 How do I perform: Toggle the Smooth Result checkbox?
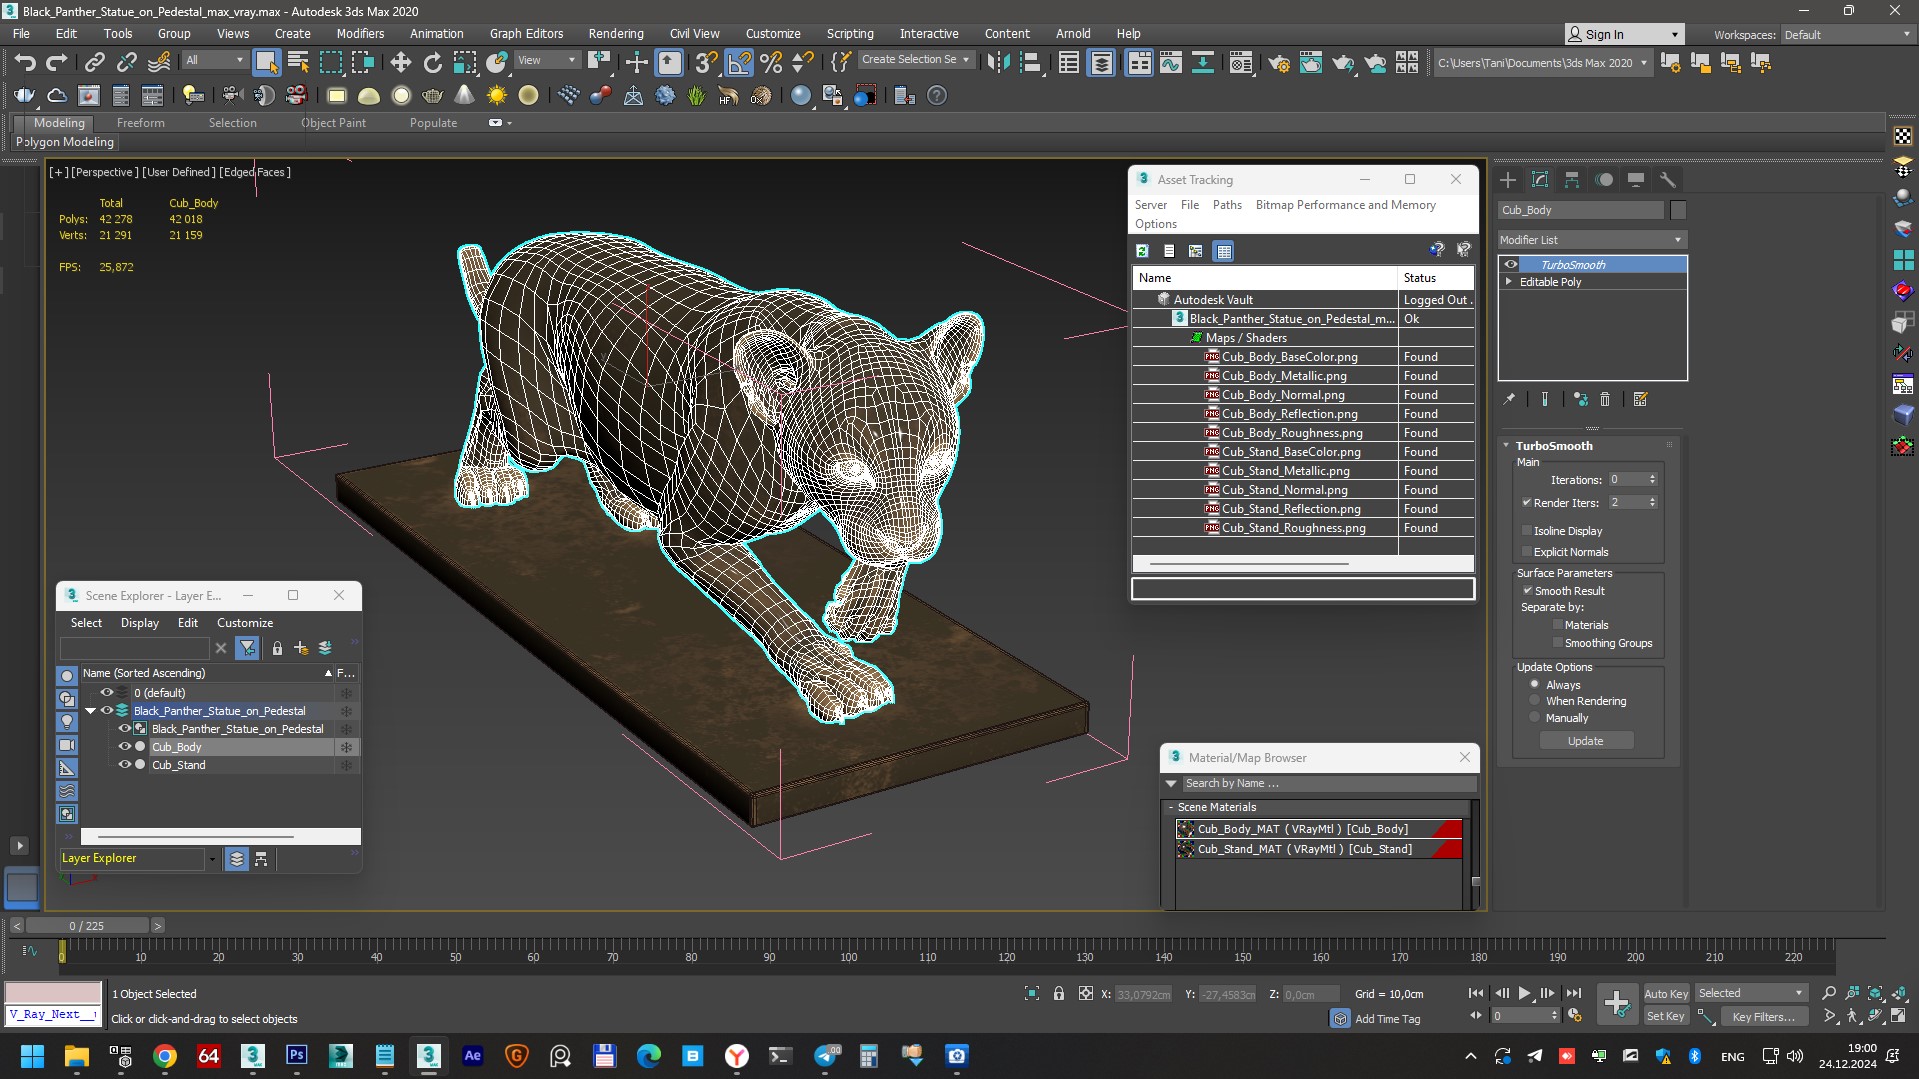point(1528,591)
